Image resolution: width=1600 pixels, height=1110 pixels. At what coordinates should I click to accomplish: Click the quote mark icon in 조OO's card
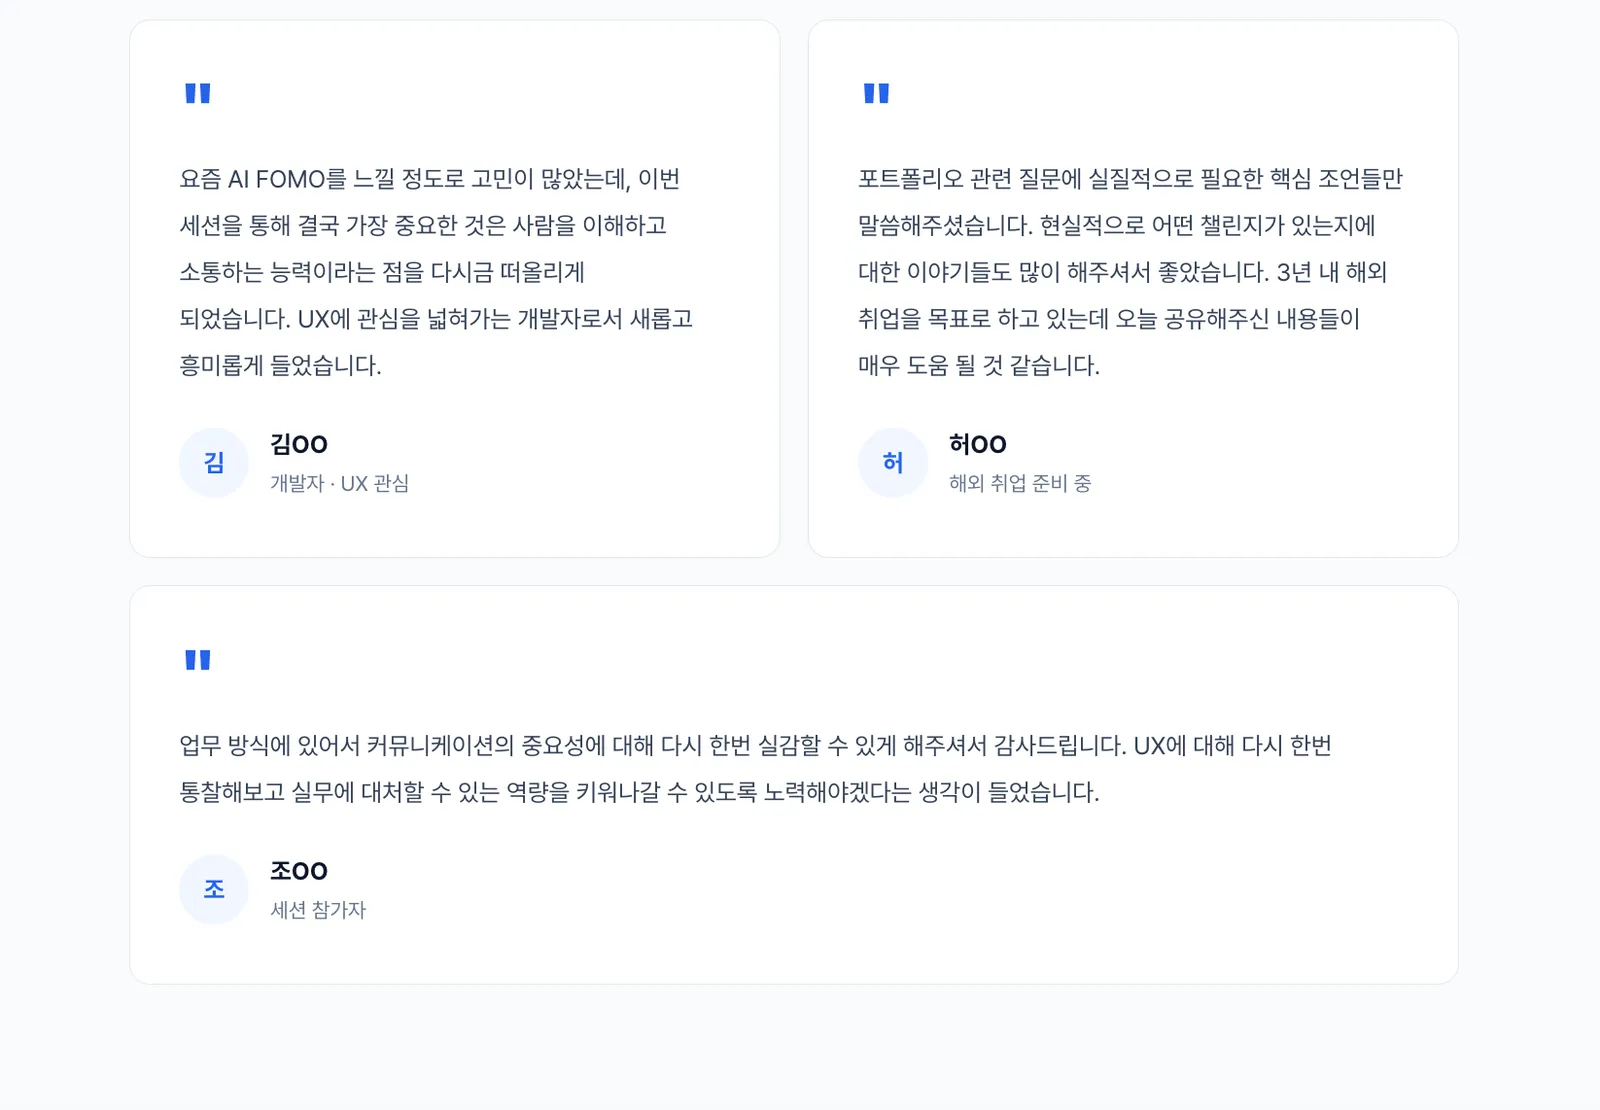(198, 660)
